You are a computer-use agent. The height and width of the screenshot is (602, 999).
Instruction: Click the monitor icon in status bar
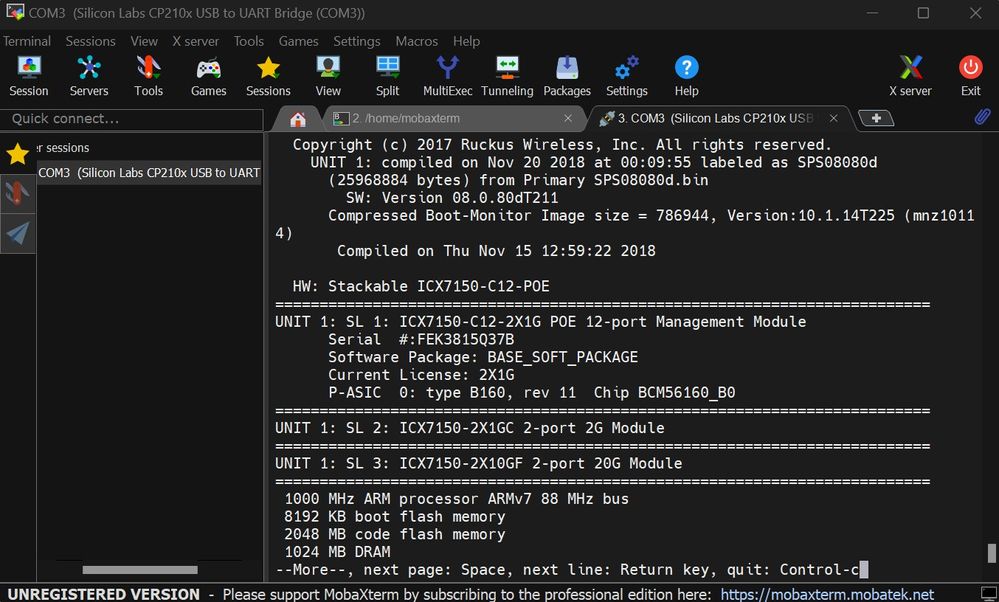click(989, 594)
